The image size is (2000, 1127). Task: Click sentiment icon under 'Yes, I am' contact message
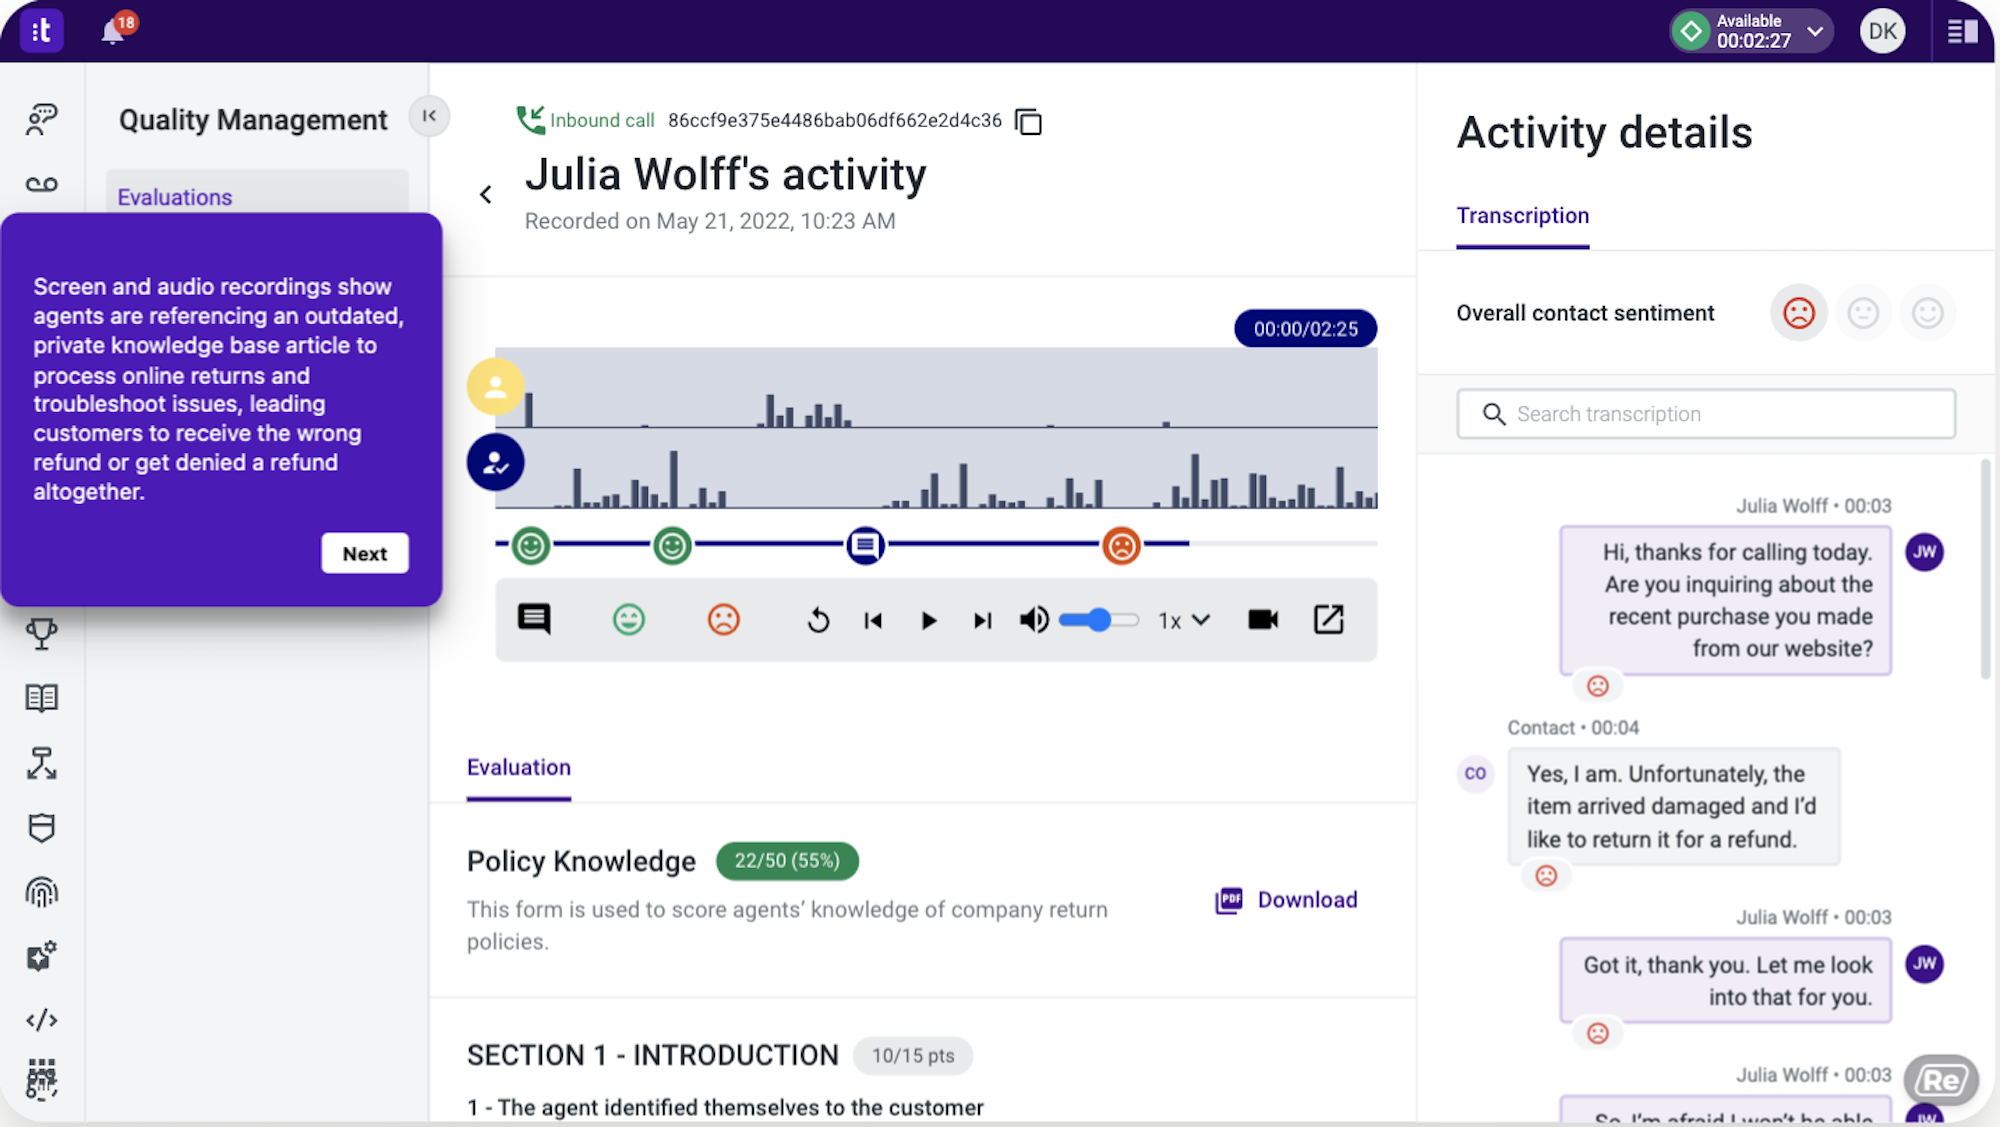(x=1546, y=876)
